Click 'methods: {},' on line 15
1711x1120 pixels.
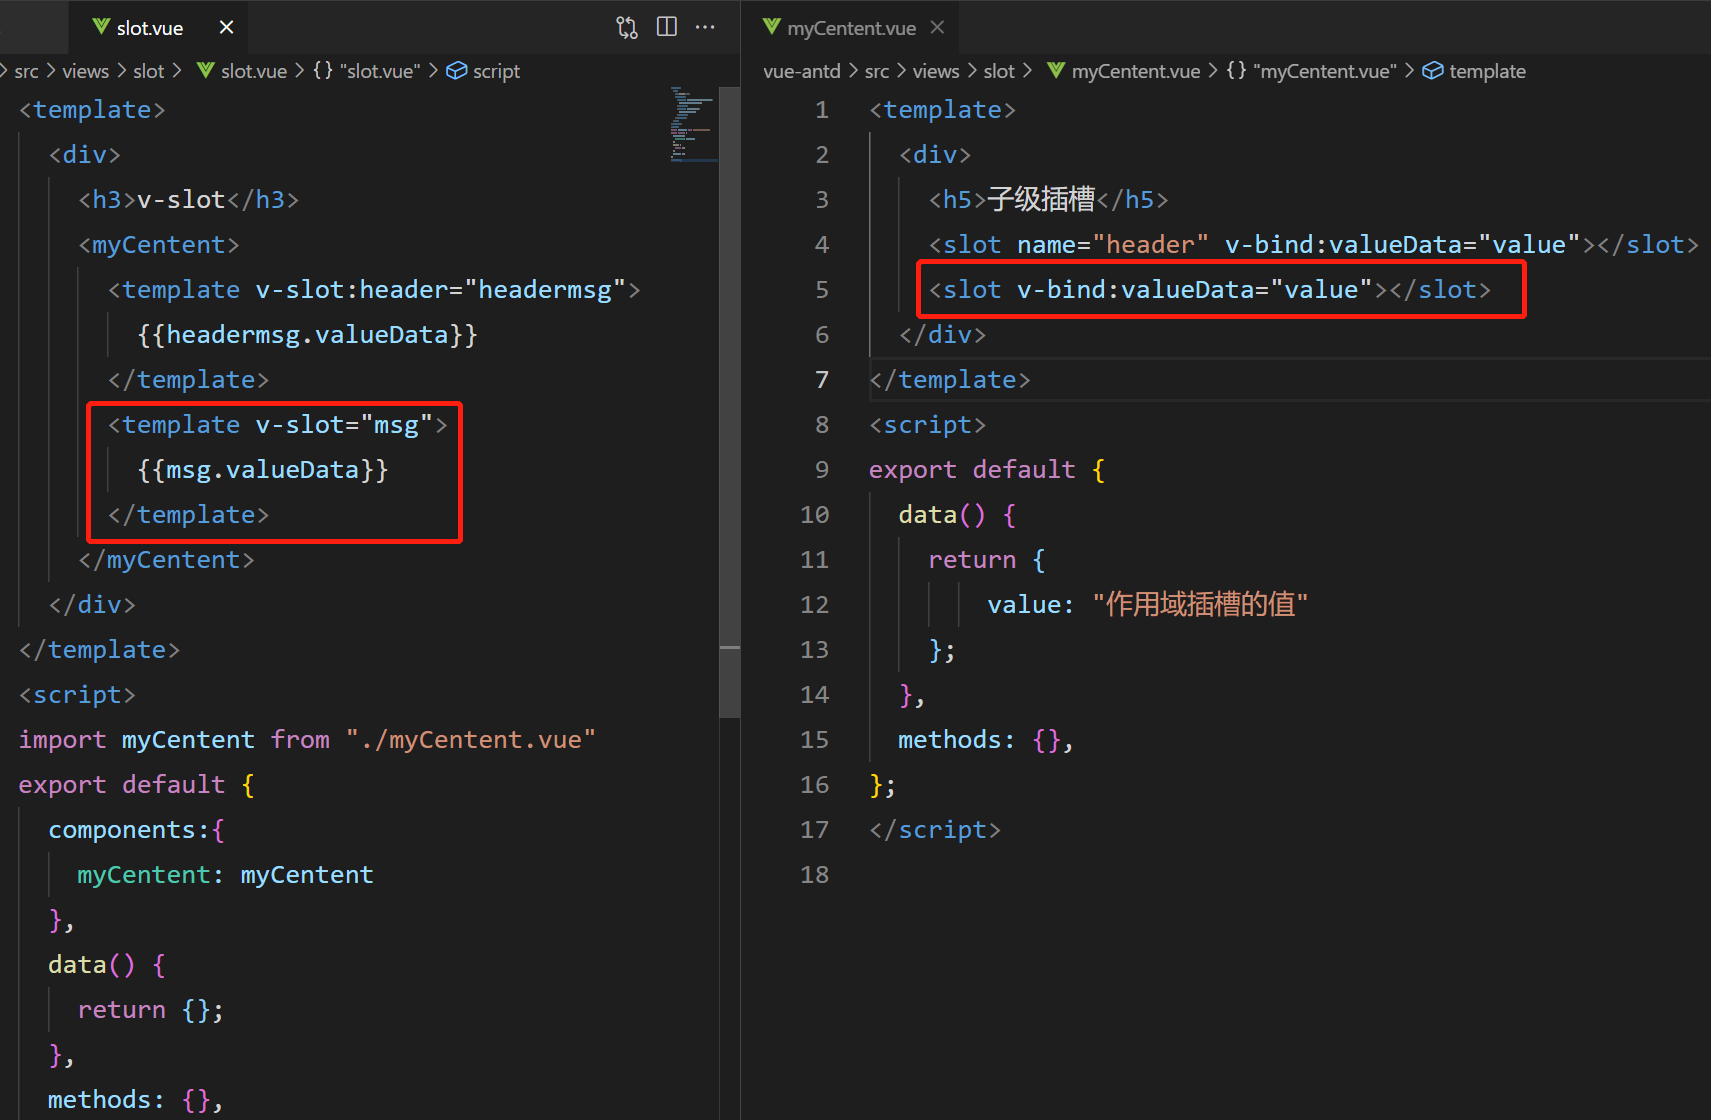[986, 740]
